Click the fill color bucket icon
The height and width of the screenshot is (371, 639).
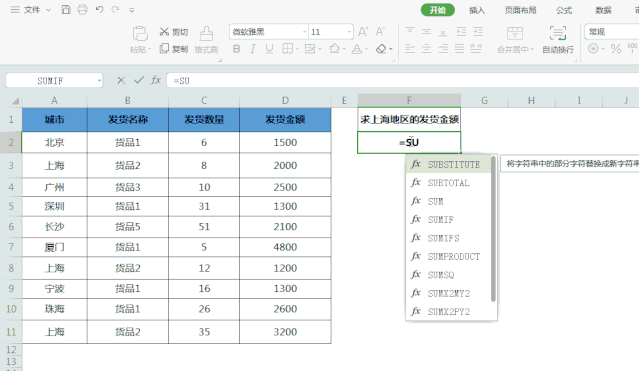pos(335,49)
